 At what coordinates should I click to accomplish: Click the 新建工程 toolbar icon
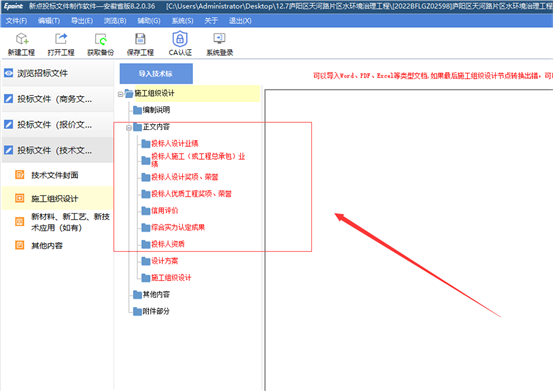pos(22,38)
